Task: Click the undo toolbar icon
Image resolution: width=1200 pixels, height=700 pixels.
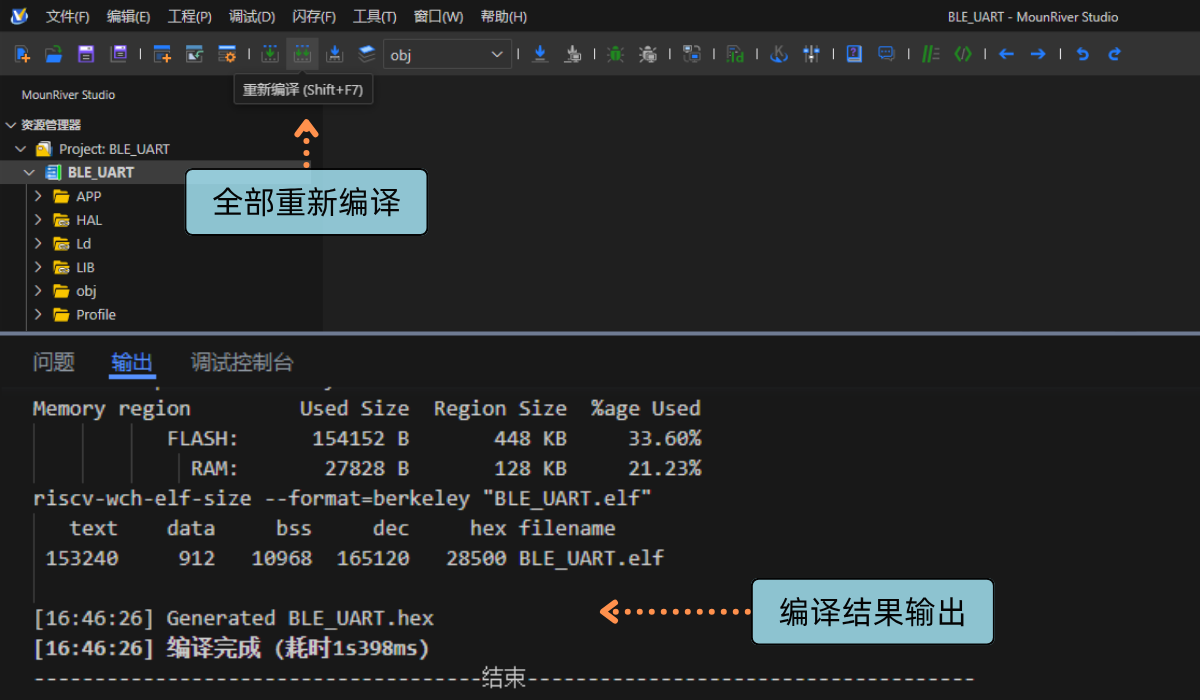Action: pos(1082,54)
